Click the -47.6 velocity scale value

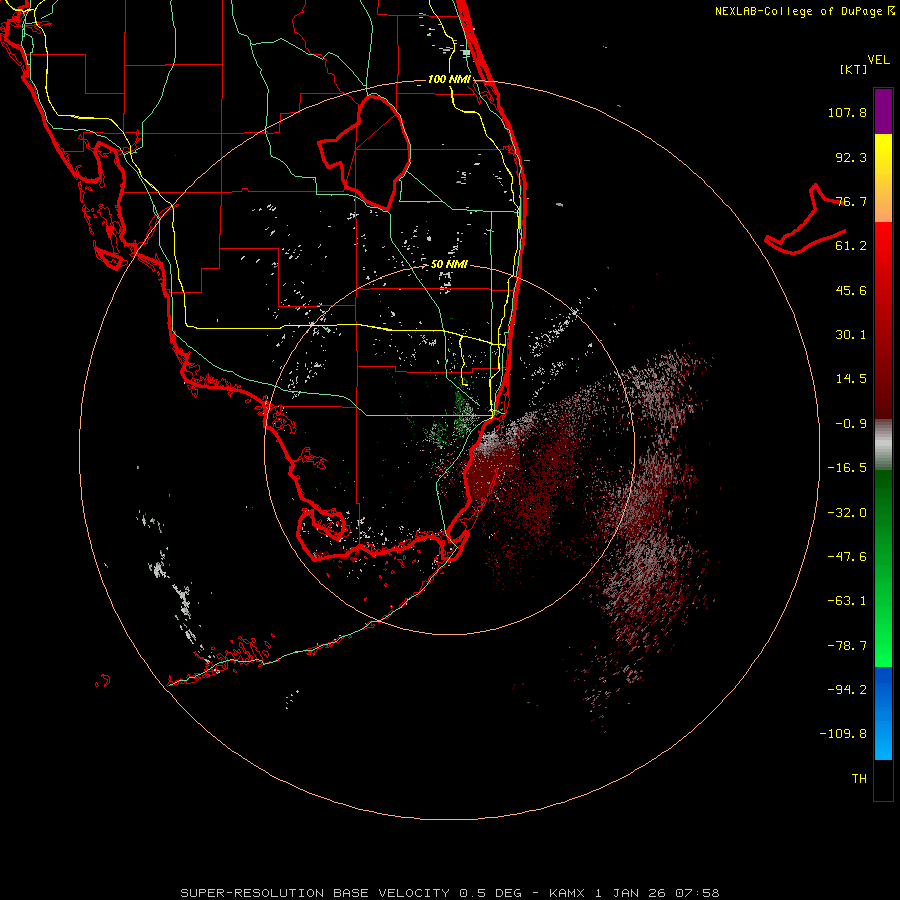[847, 557]
